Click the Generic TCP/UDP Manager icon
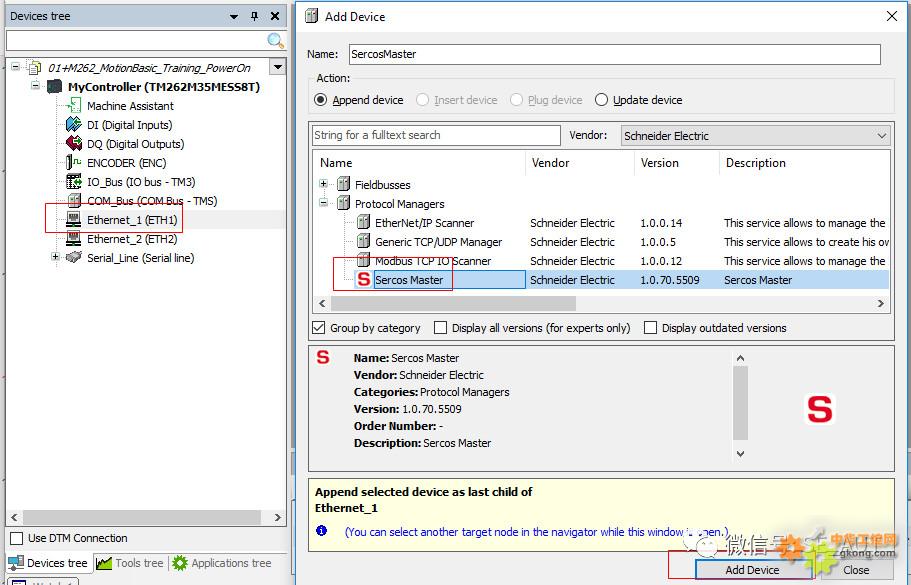The image size is (911, 585). tap(364, 242)
